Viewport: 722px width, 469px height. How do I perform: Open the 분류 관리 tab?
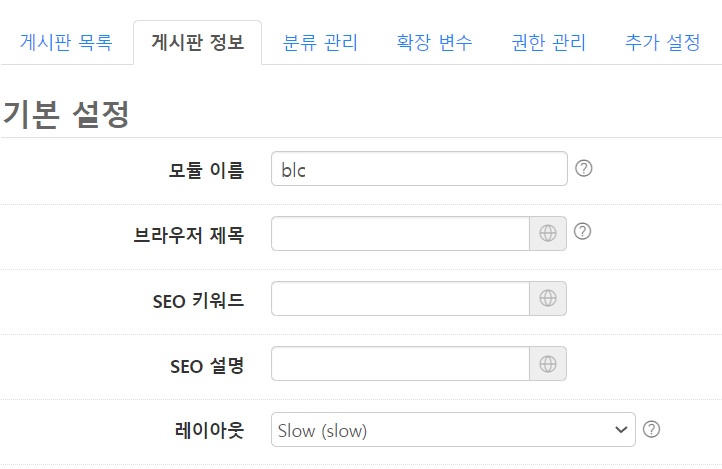coord(320,43)
